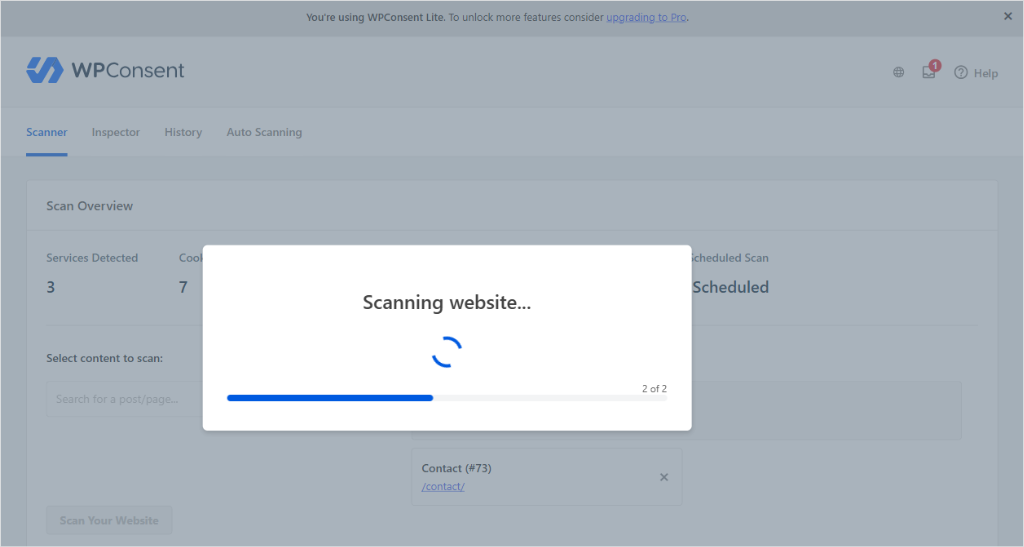
Task: Click the loading spinner in dialog
Action: (447, 352)
